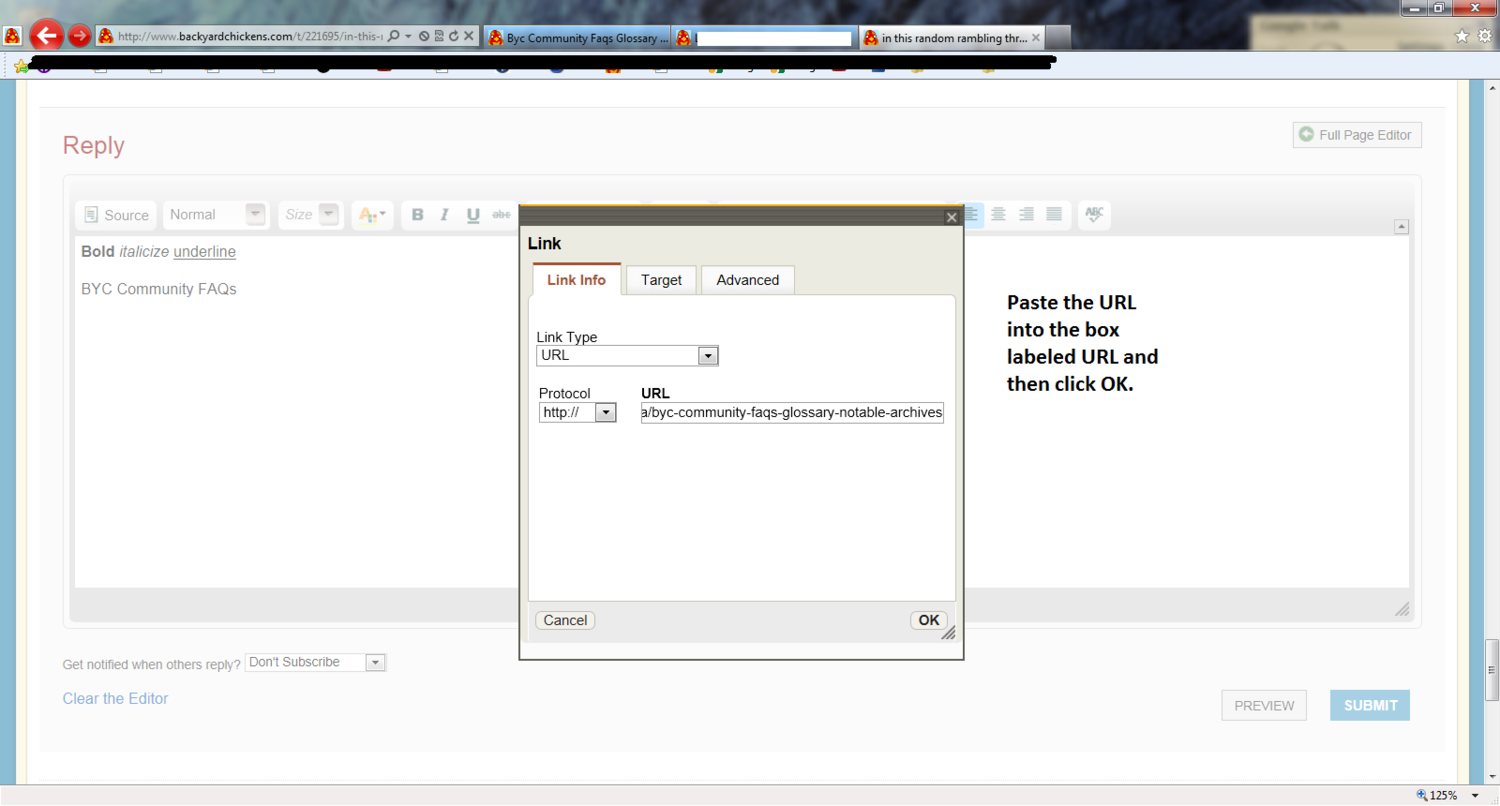Click the Italic formatting icon
This screenshot has width=1500, height=806.
point(445,215)
